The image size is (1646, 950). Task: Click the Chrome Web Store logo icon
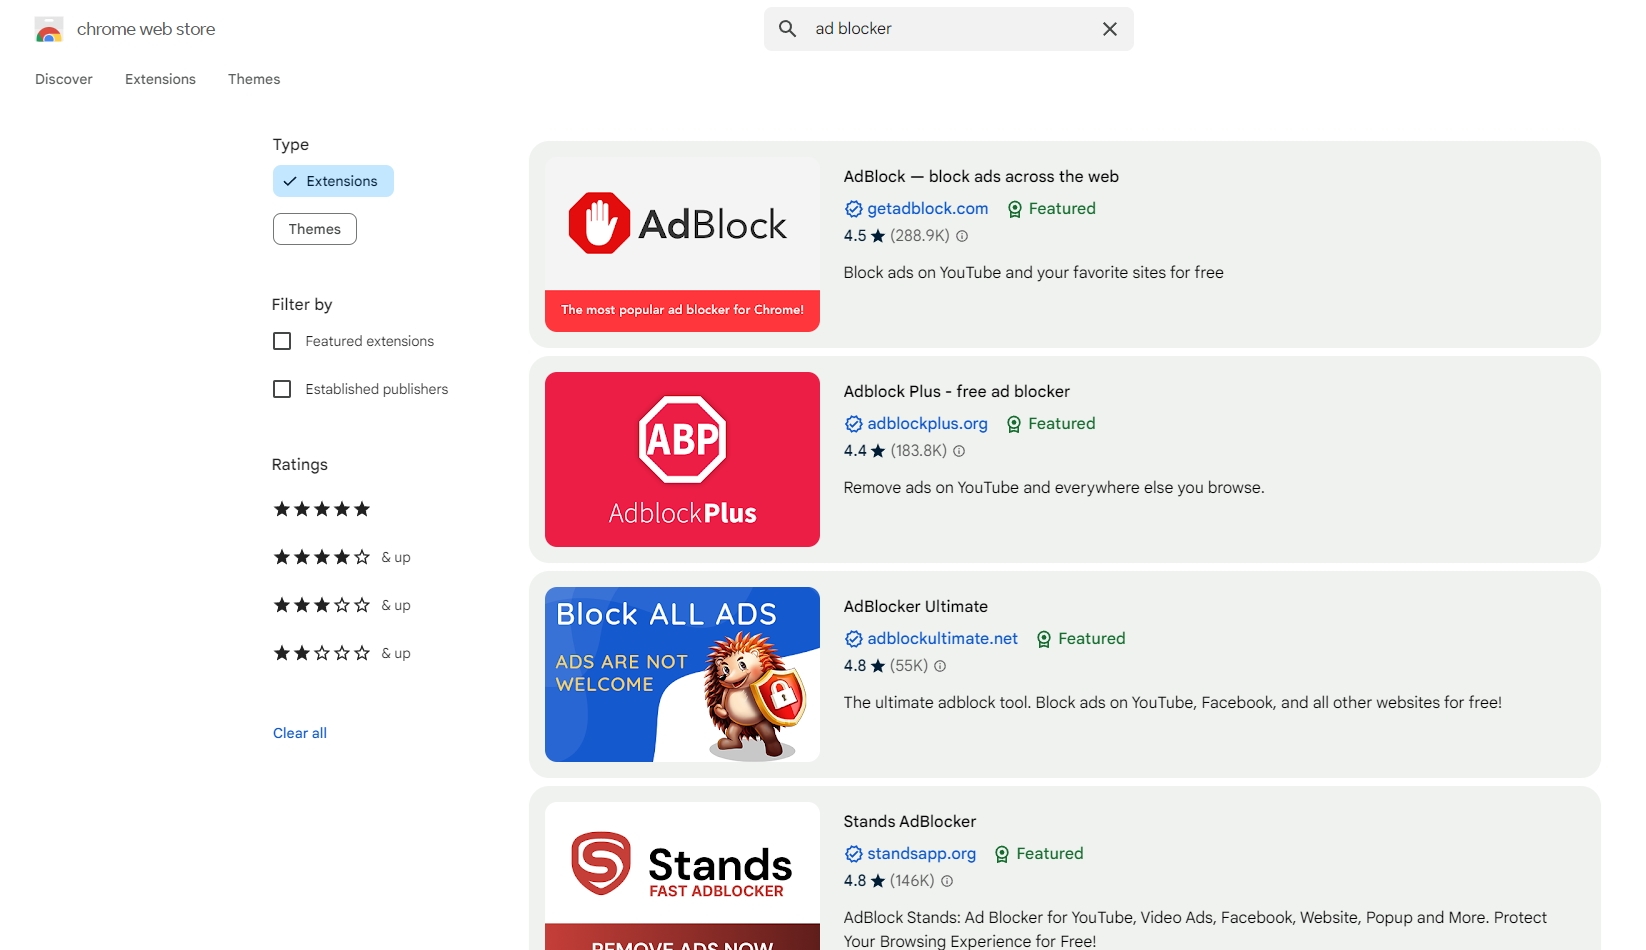coord(49,30)
